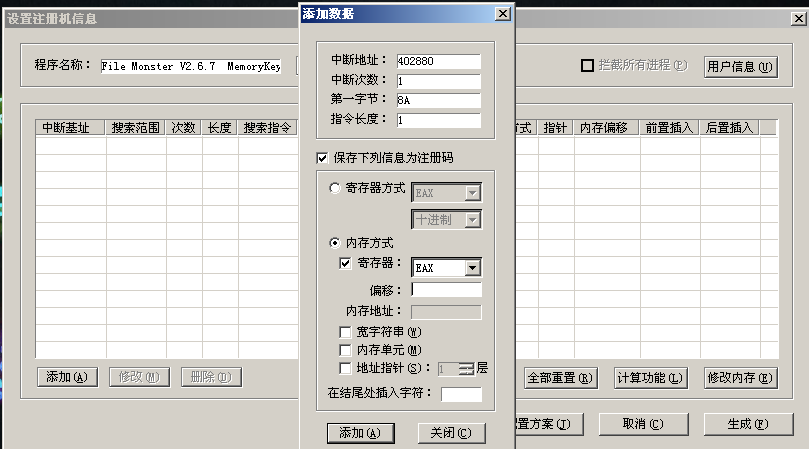The width and height of the screenshot is (809, 449).
Task: Toggle the 拦截所有进程 checkbox
Action: coord(588,66)
